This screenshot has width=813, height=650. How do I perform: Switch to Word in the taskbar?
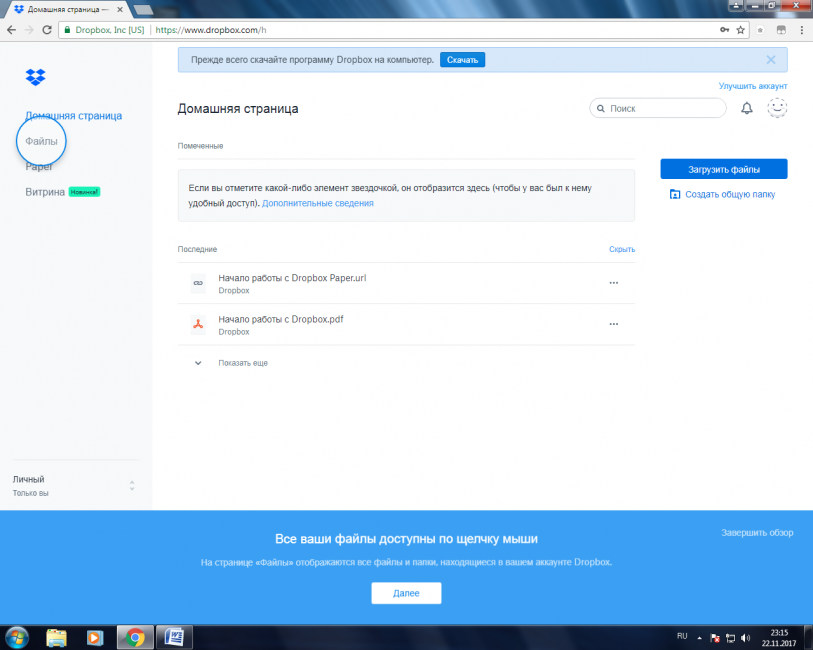tap(175, 638)
